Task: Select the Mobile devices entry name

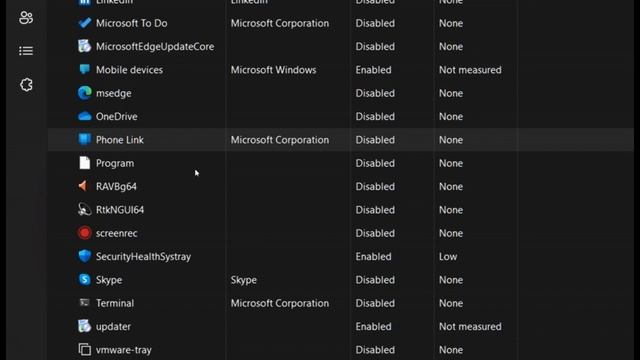Action: 129,70
